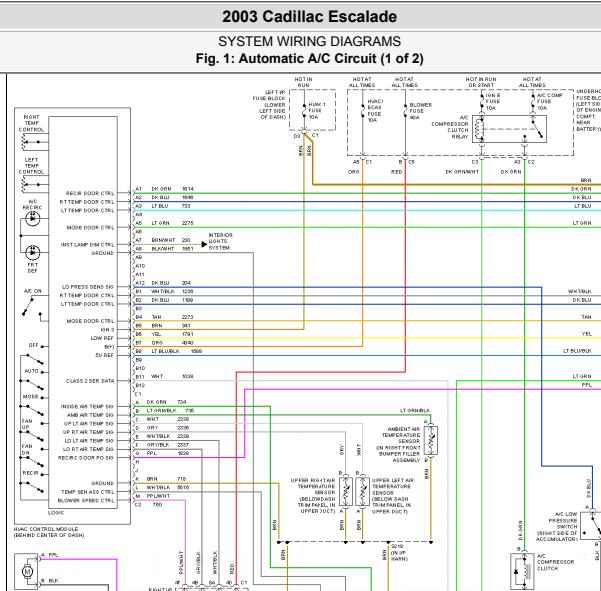Click the 'HVAC 1 FUSE 10A' label
The width and height of the screenshot is (601, 591).
pos(317,110)
